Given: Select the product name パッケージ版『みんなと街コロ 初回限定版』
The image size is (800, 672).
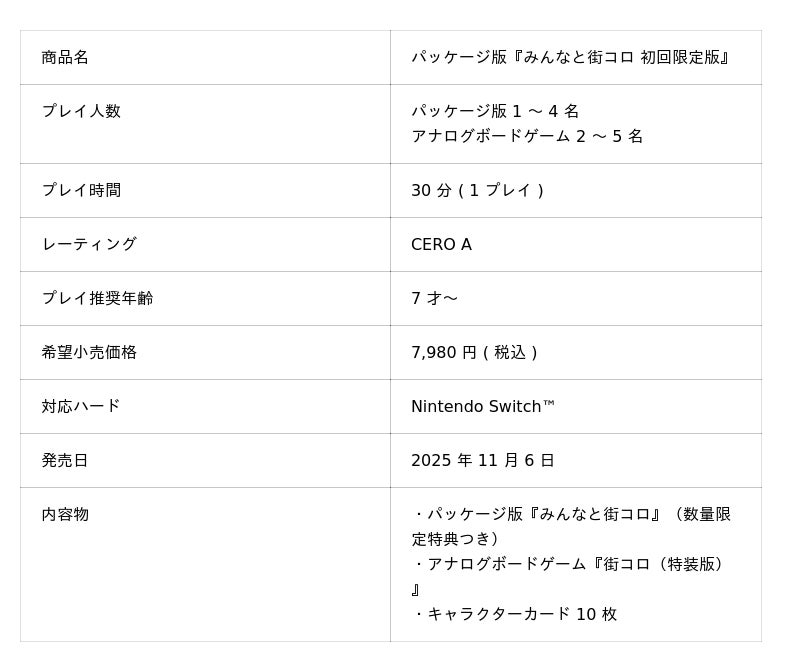Looking at the screenshot, I should coord(571,58).
